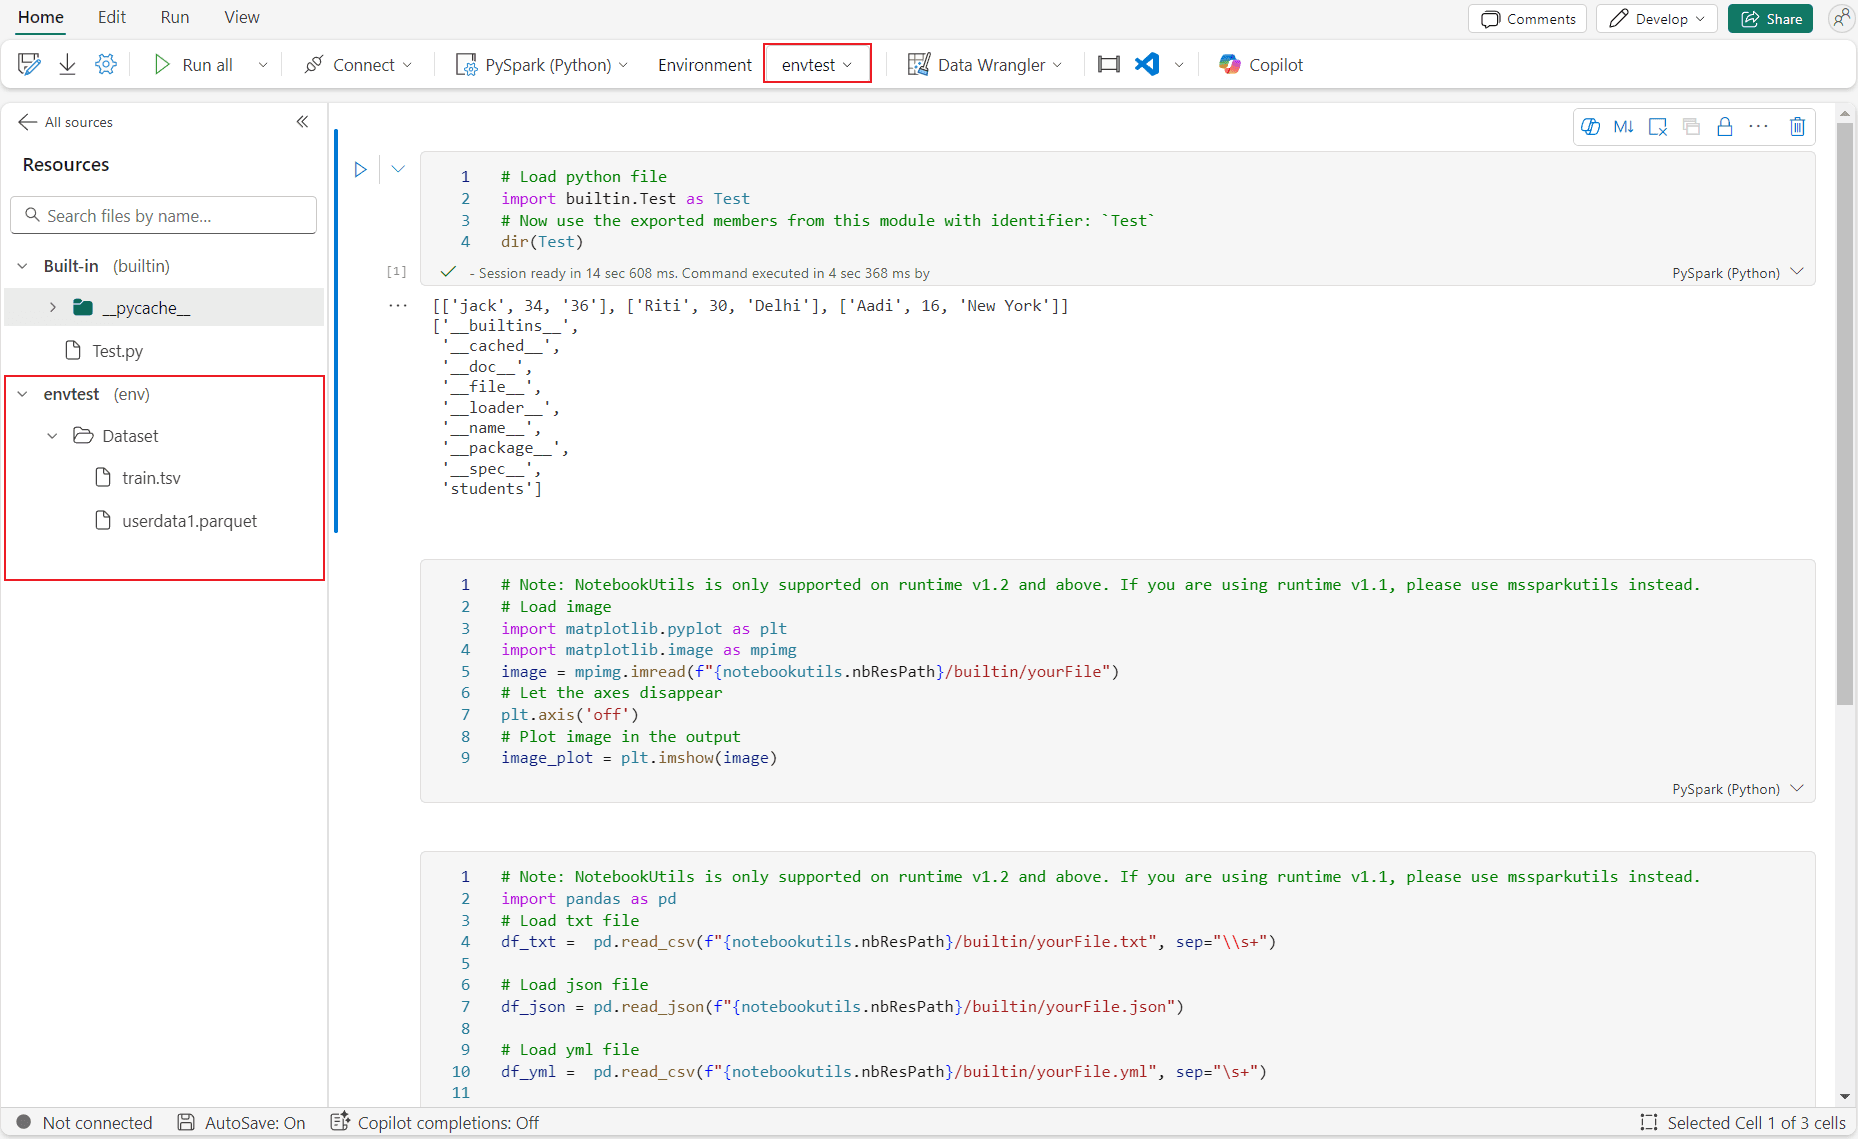This screenshot has height=1139, width=1858.
Task: Clear the cell output
Action: coord(1657,126)
